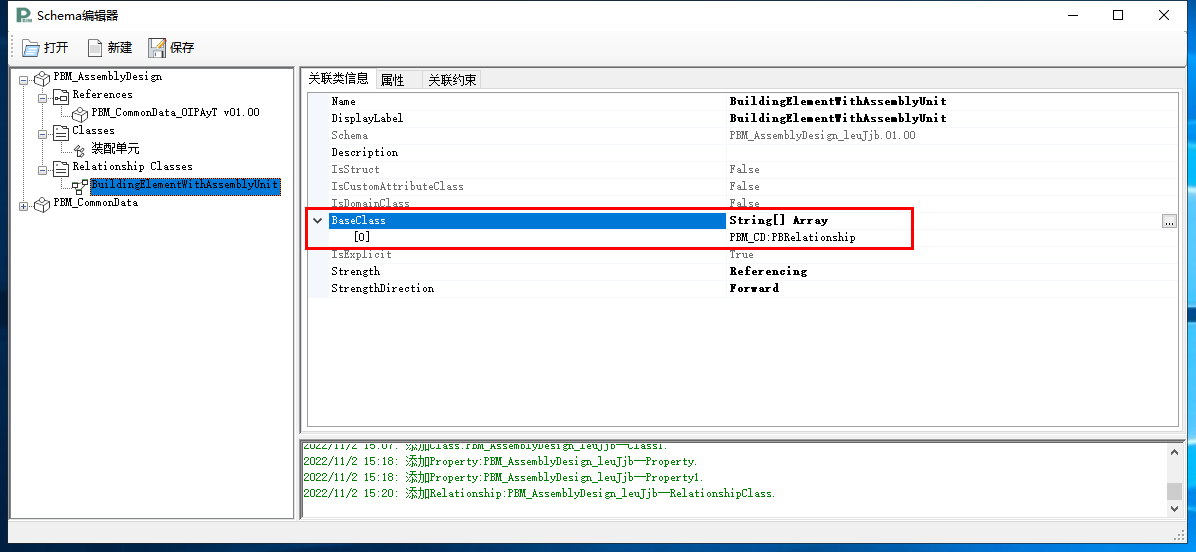1196x552 pixels.
Task: Maximize the Schema编辑器 window
Action: pyautogui.click(x=1118, y=15)
